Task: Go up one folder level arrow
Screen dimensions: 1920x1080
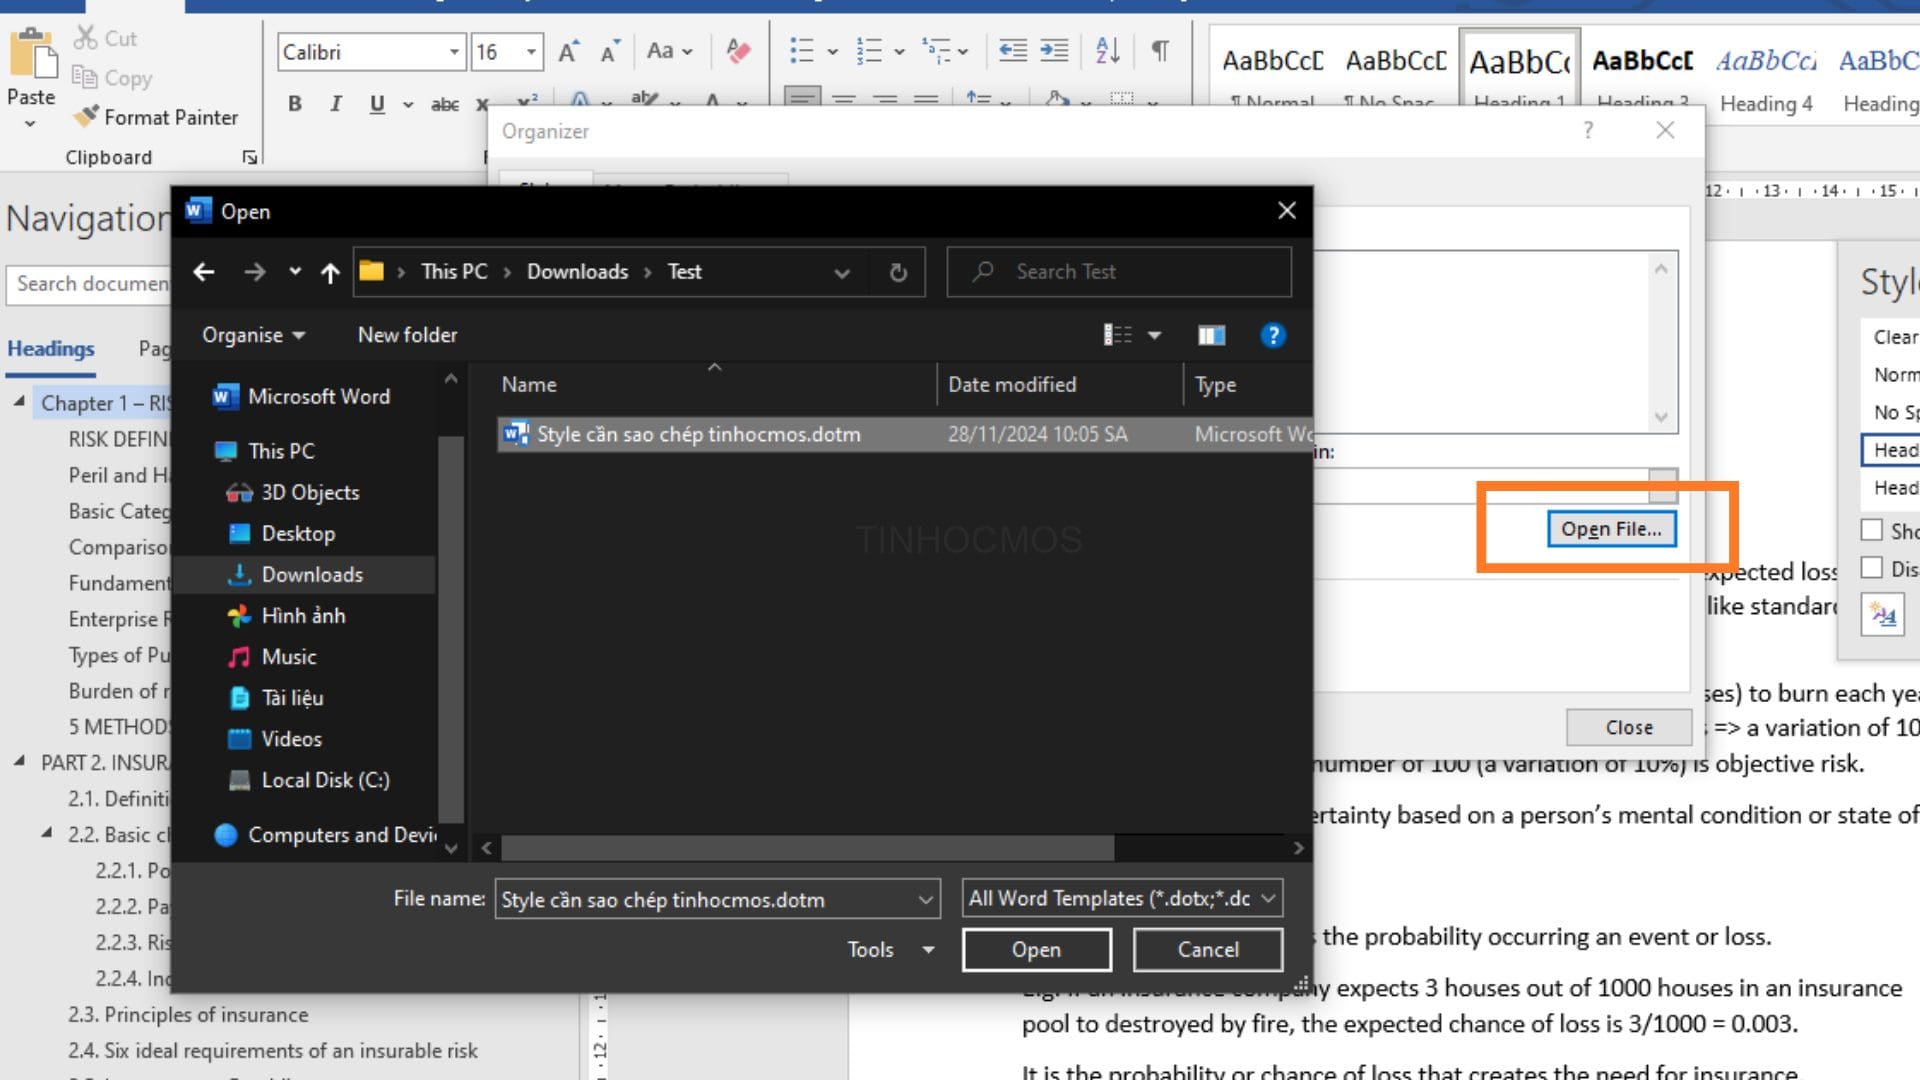Action: [330, 272]
